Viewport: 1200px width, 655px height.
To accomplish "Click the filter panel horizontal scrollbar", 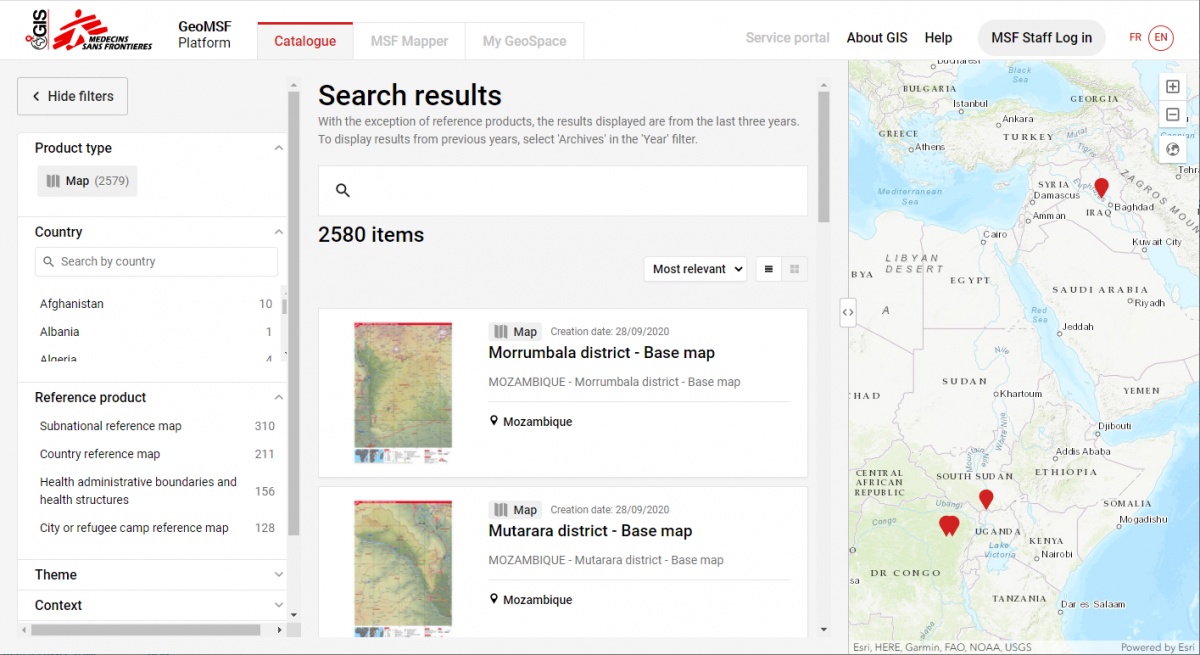I will pos(146,630).
